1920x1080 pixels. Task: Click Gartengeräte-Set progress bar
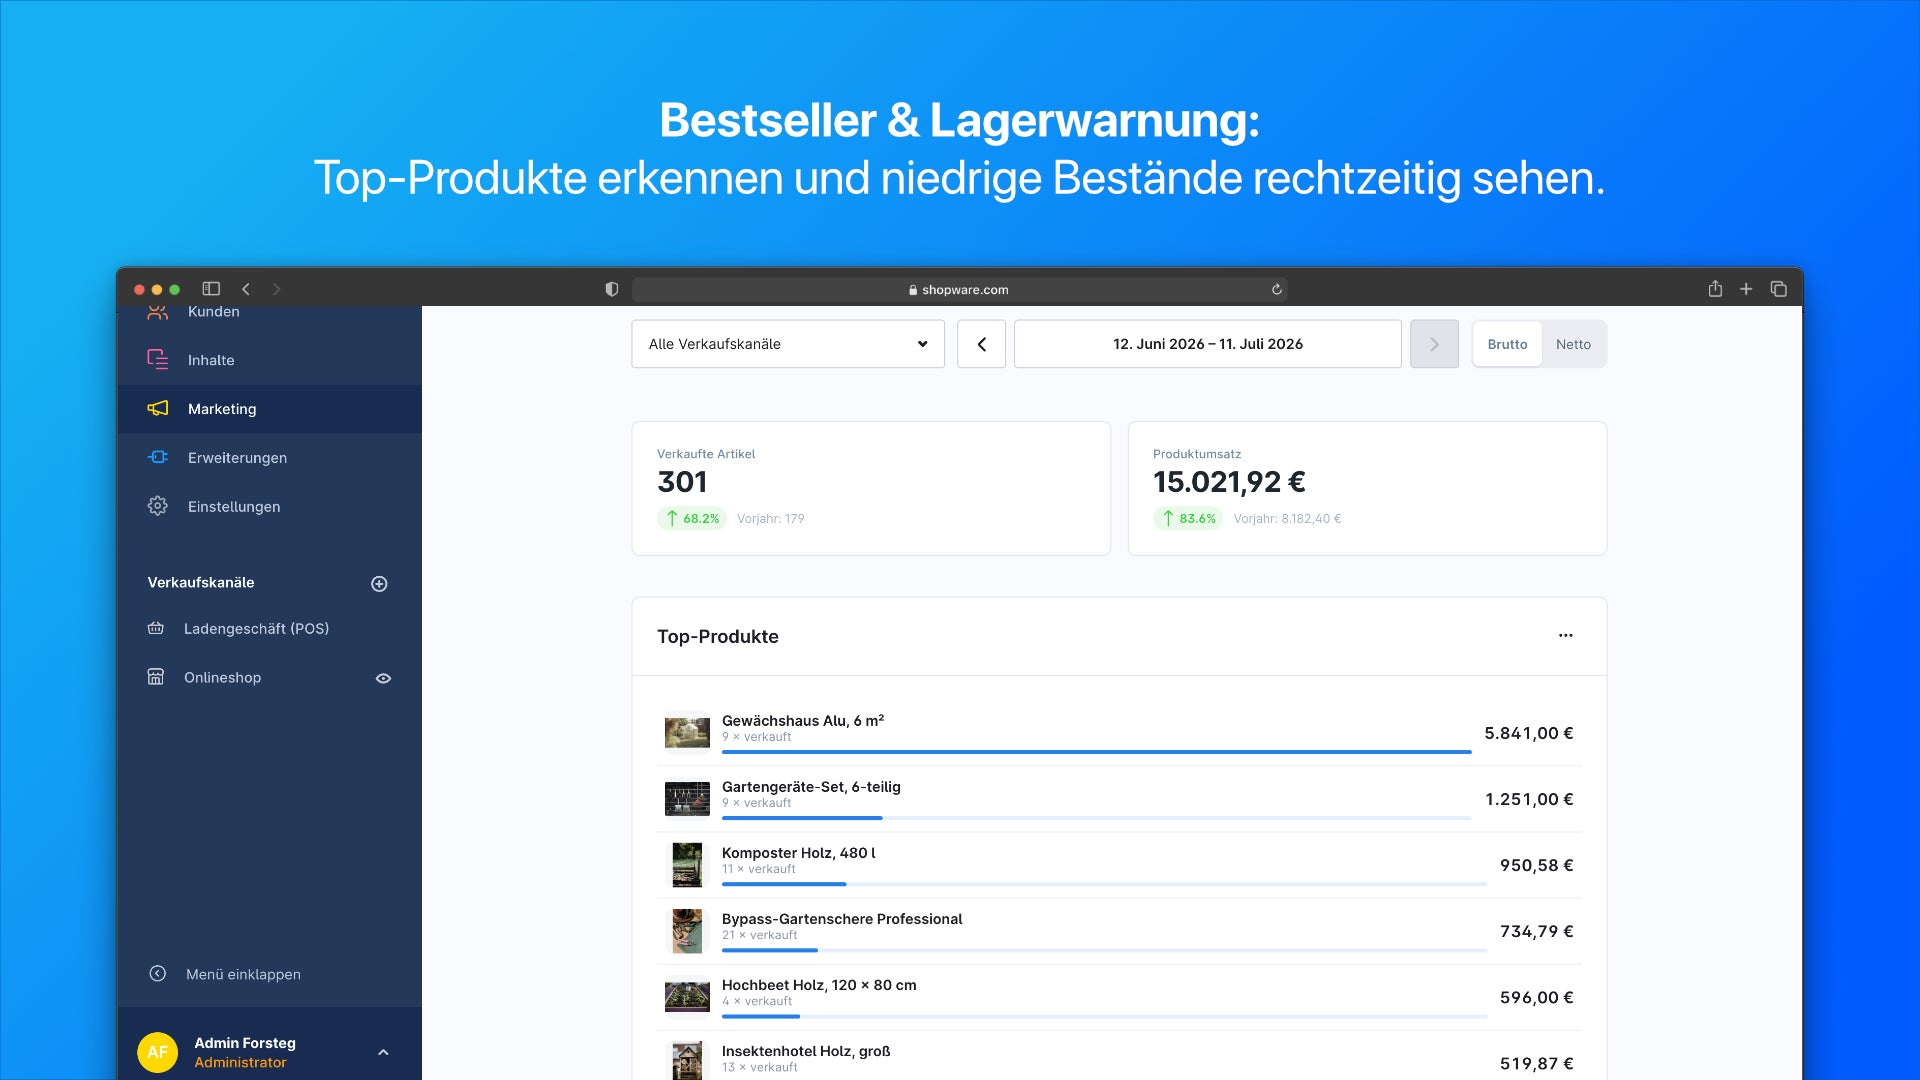coord(1096,818)
